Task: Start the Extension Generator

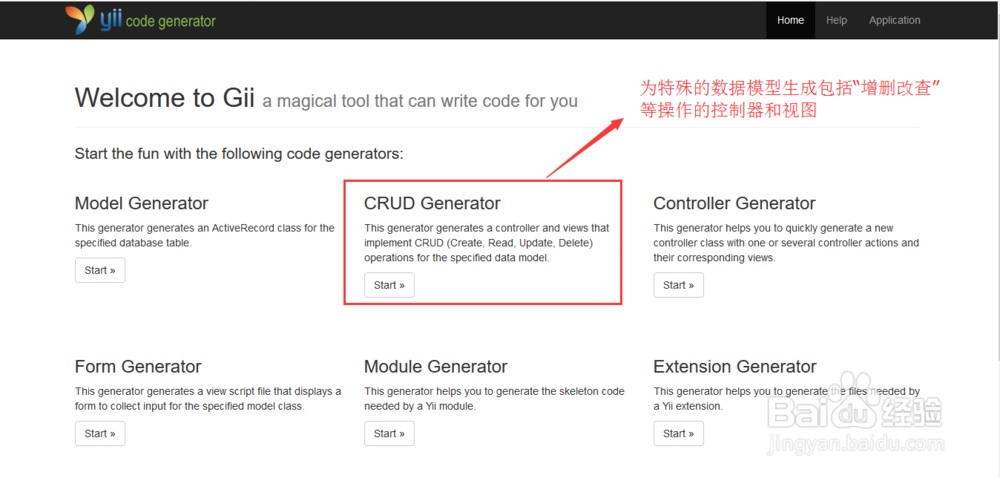Action: [679, 433]
